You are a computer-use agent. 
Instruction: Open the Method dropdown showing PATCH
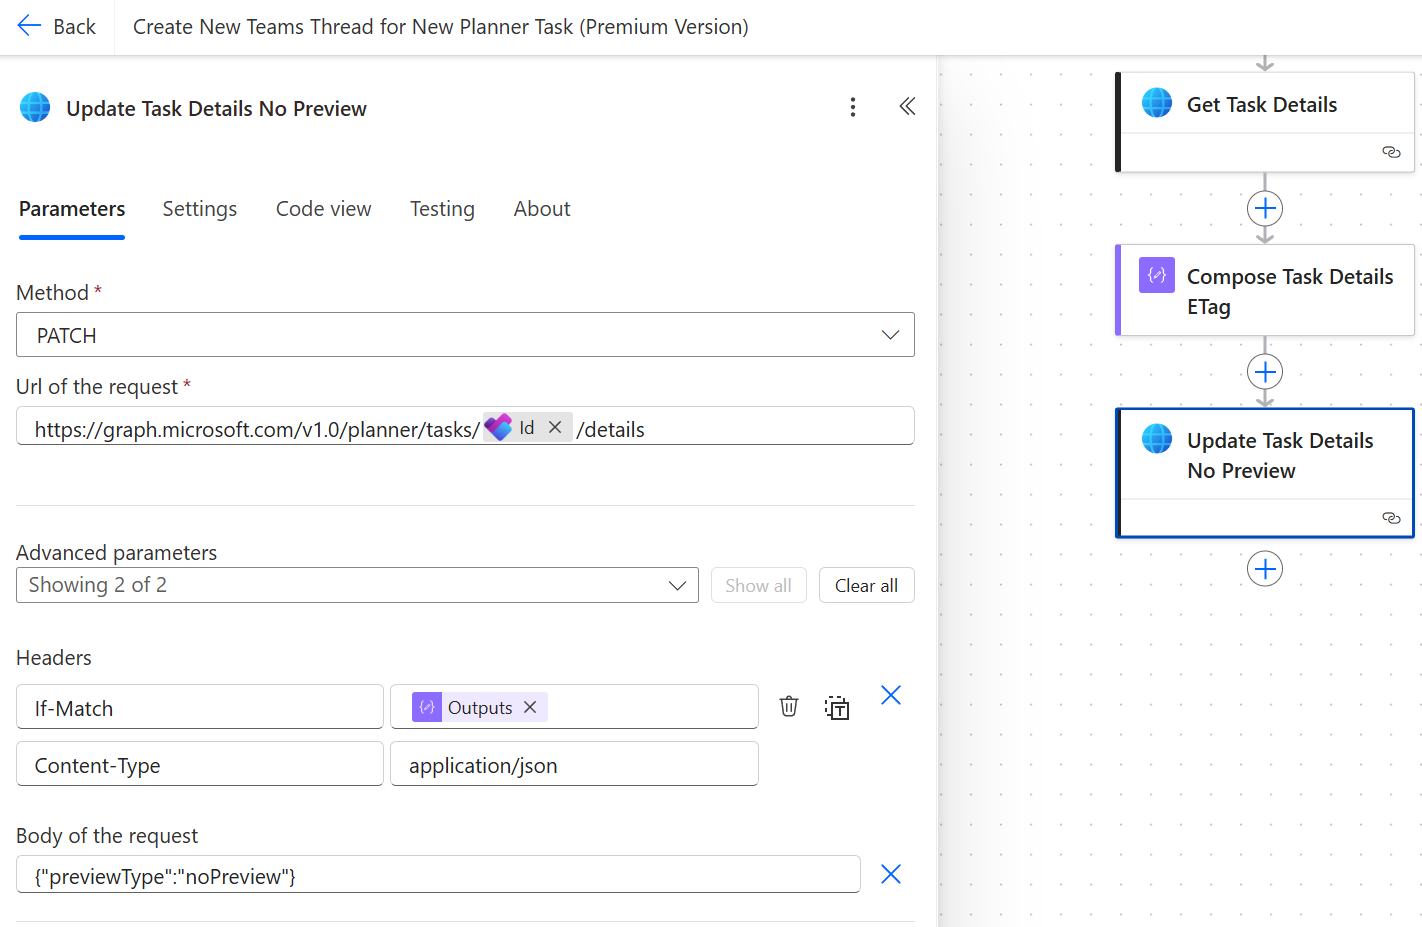pos(465,335)
